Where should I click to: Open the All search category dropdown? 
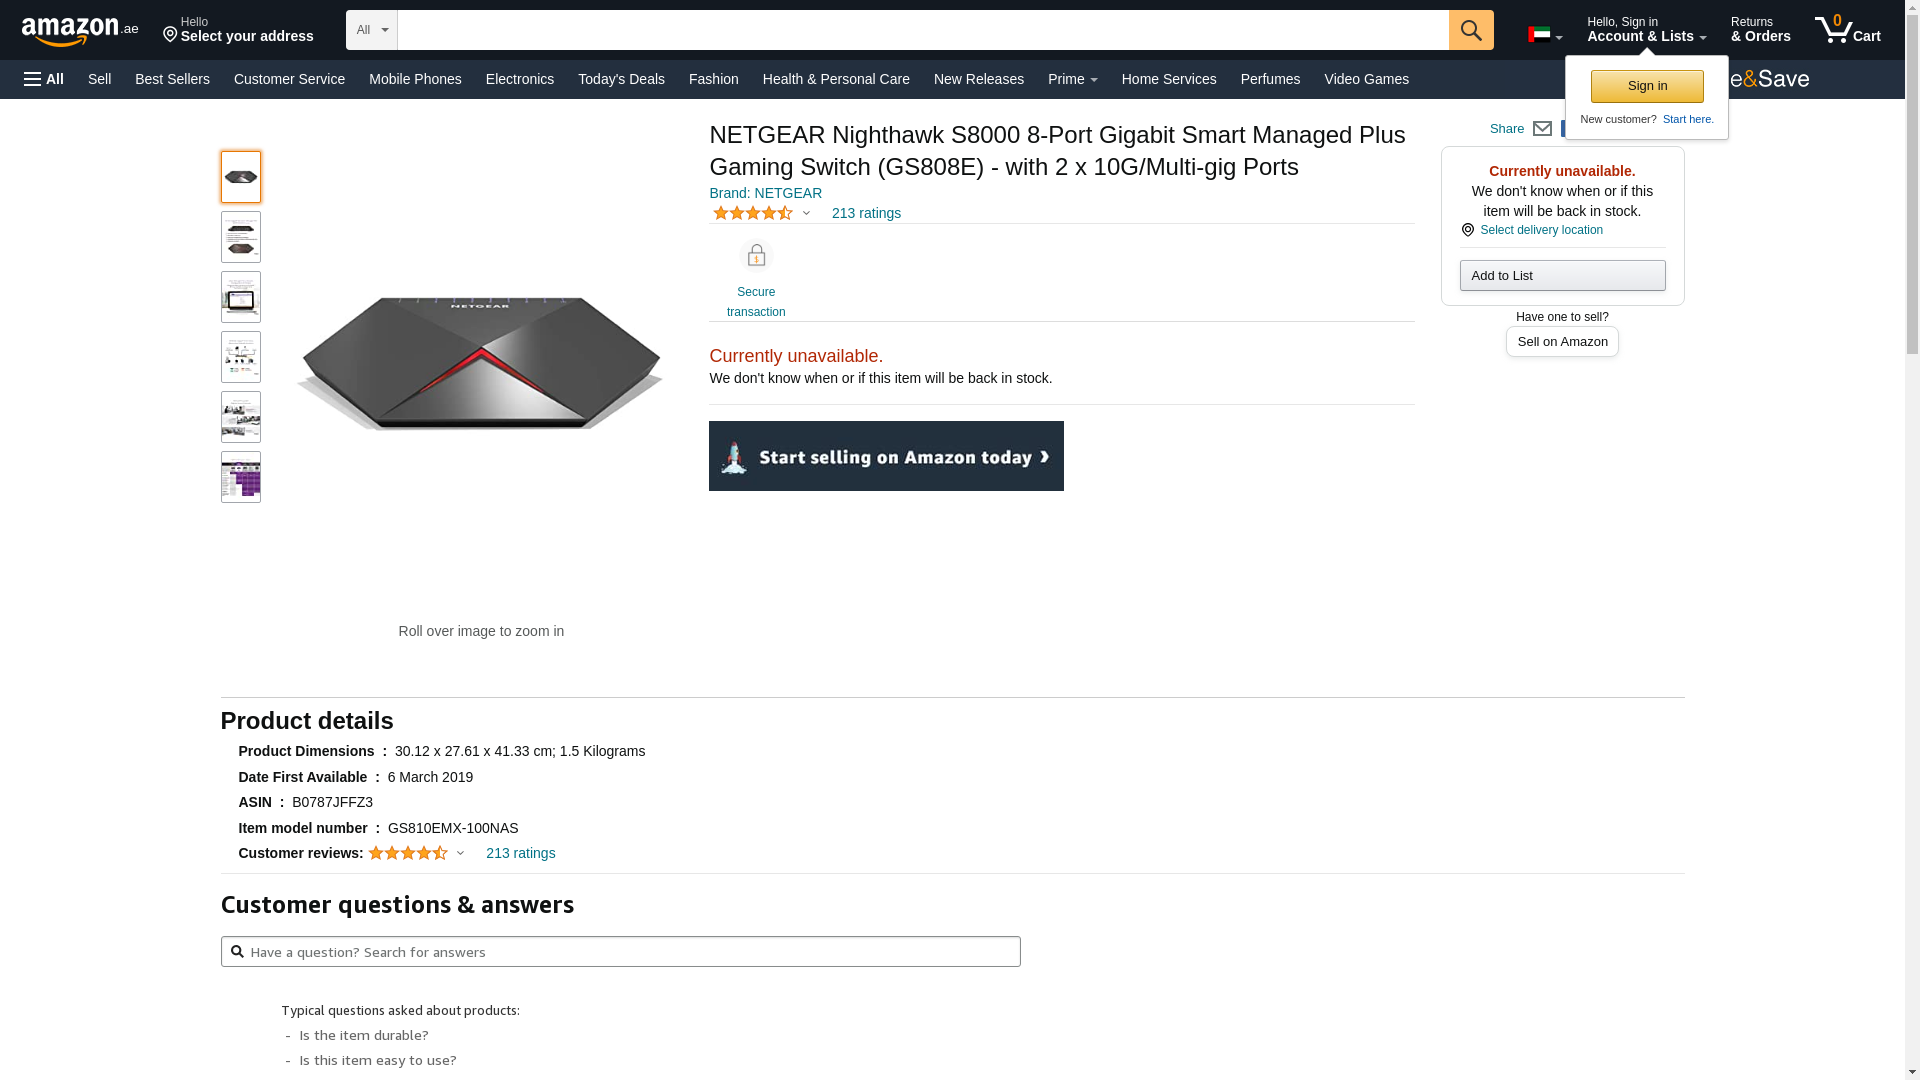point(371,30)
